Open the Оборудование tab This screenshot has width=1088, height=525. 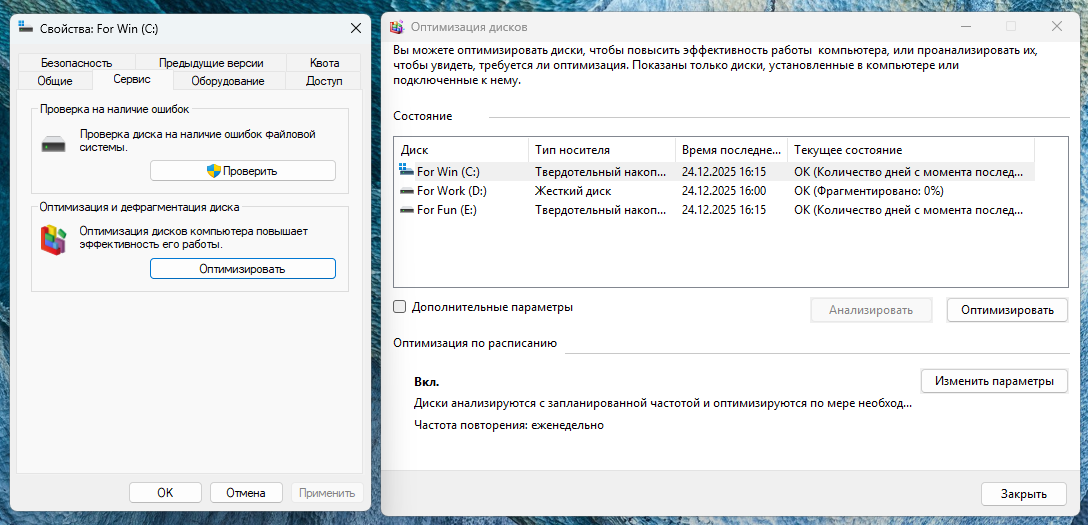[228, 81]
